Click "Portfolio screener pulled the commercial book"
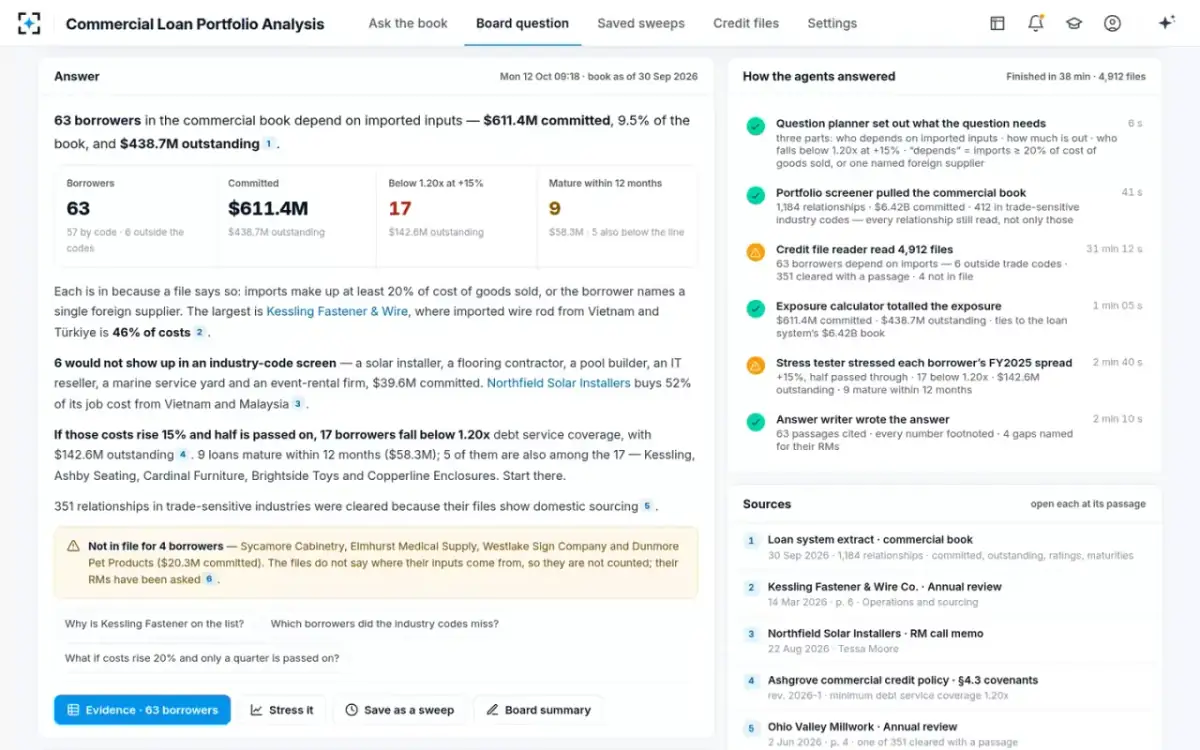Screen dimensions: 1200x750 (x=901, y=193)
